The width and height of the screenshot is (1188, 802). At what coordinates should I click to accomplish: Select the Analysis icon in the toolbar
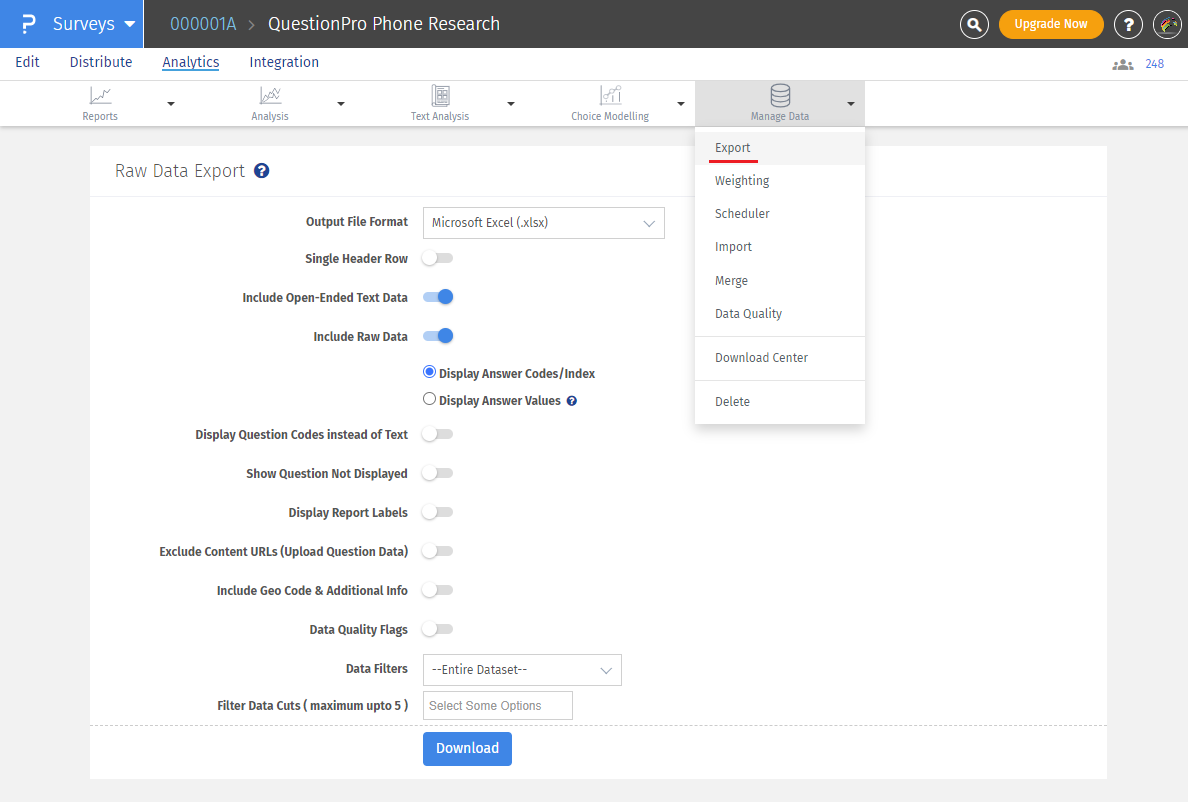click(270, 97)
